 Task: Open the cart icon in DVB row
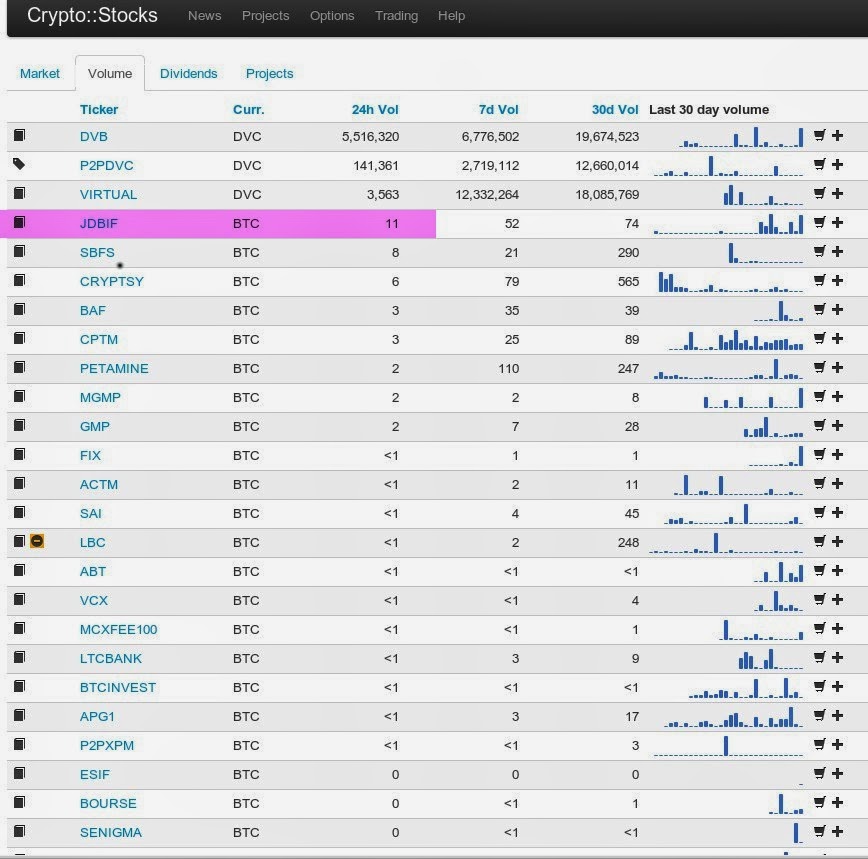pos(819,136)
